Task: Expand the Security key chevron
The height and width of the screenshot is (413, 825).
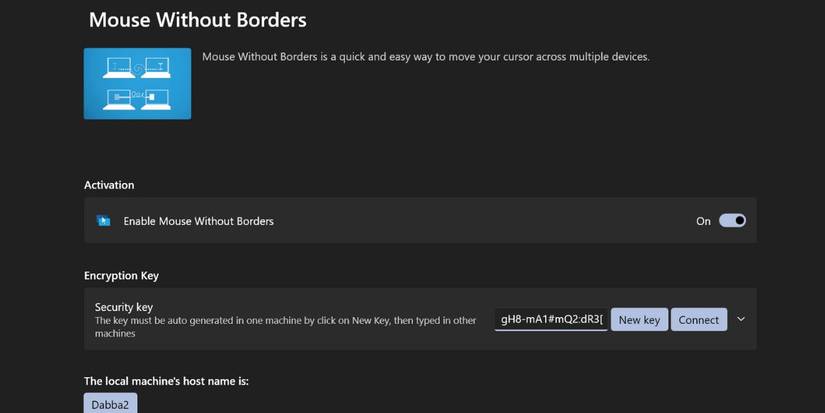Action: [741, 320]
